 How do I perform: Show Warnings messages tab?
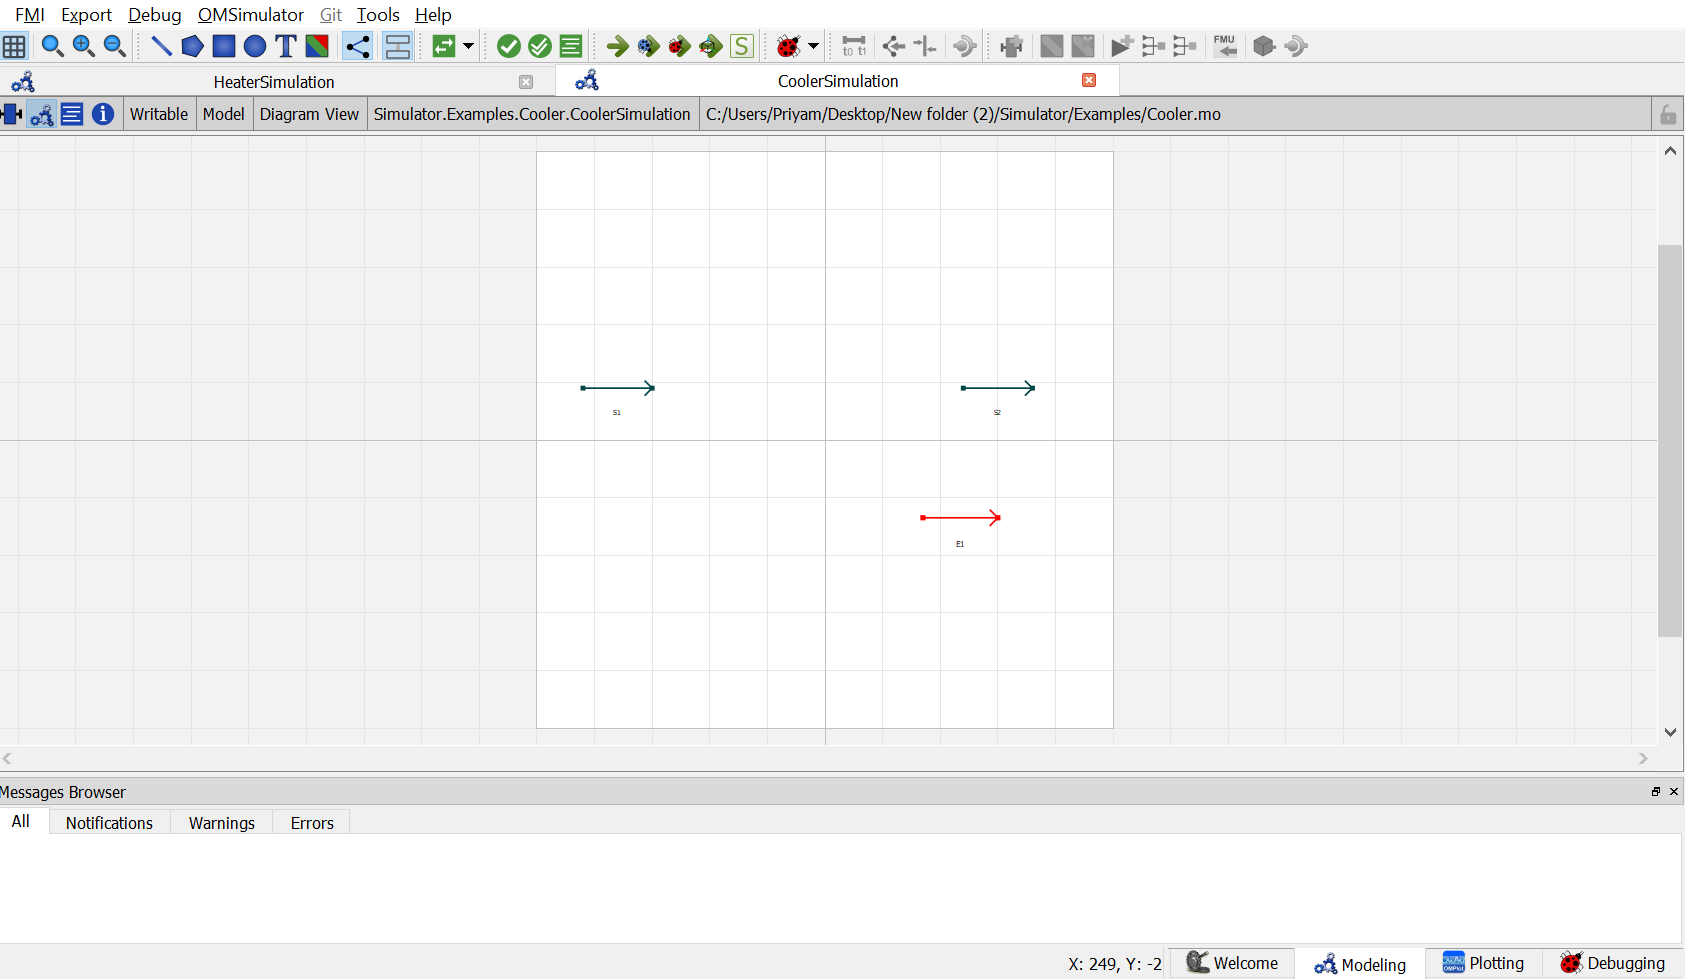(222, 823)
